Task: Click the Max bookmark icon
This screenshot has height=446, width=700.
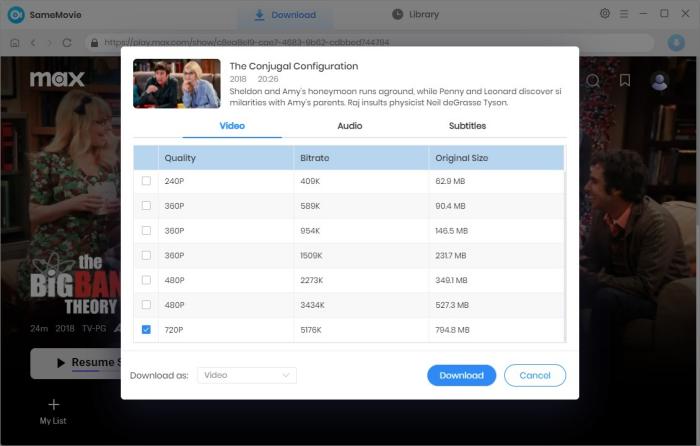Action: tap(625, 81)
